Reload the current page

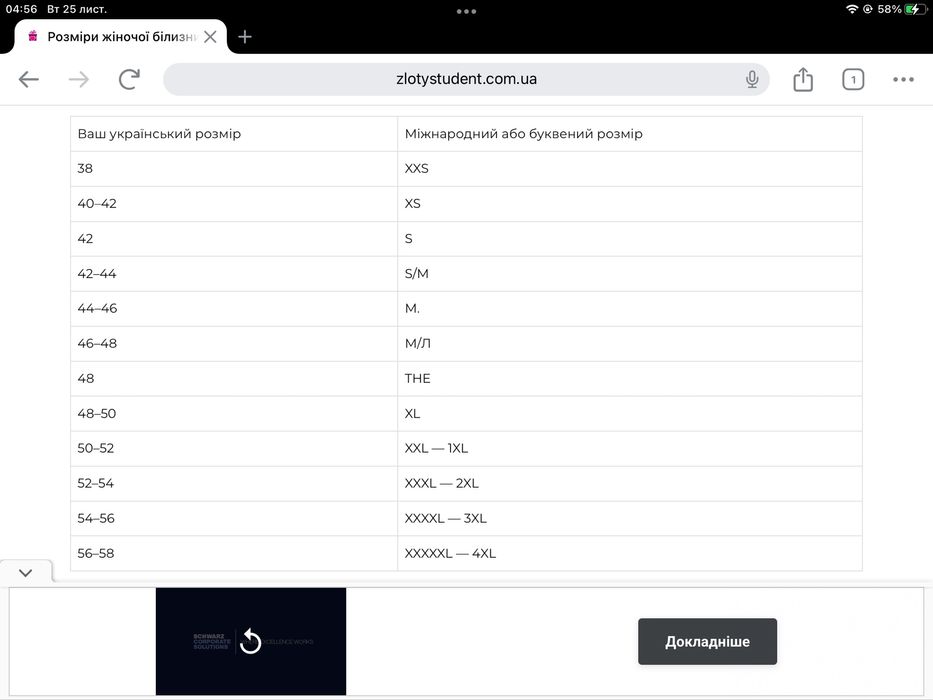pyautogui.click(x=129, y=80)
